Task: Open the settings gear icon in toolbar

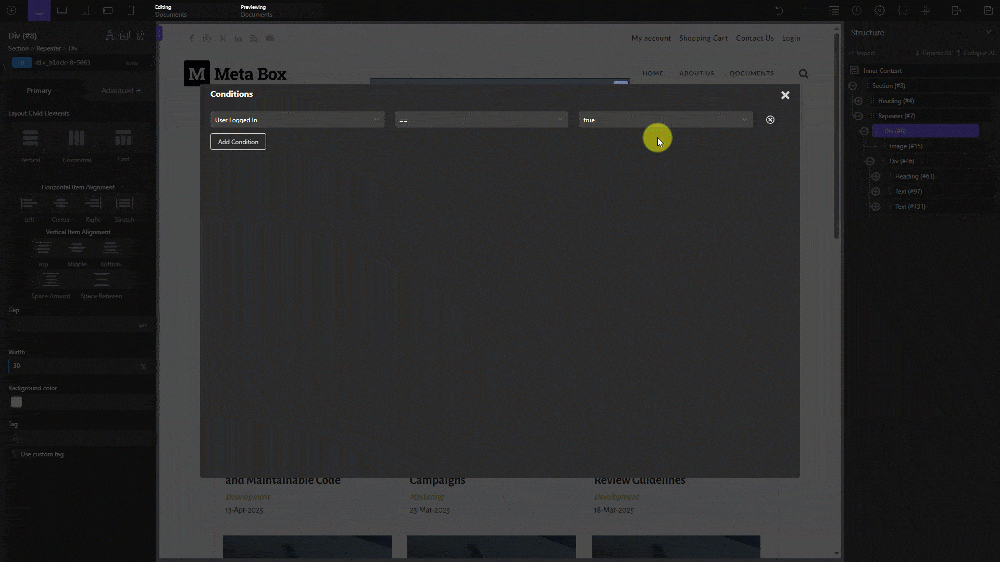Action: coord(880,10)
